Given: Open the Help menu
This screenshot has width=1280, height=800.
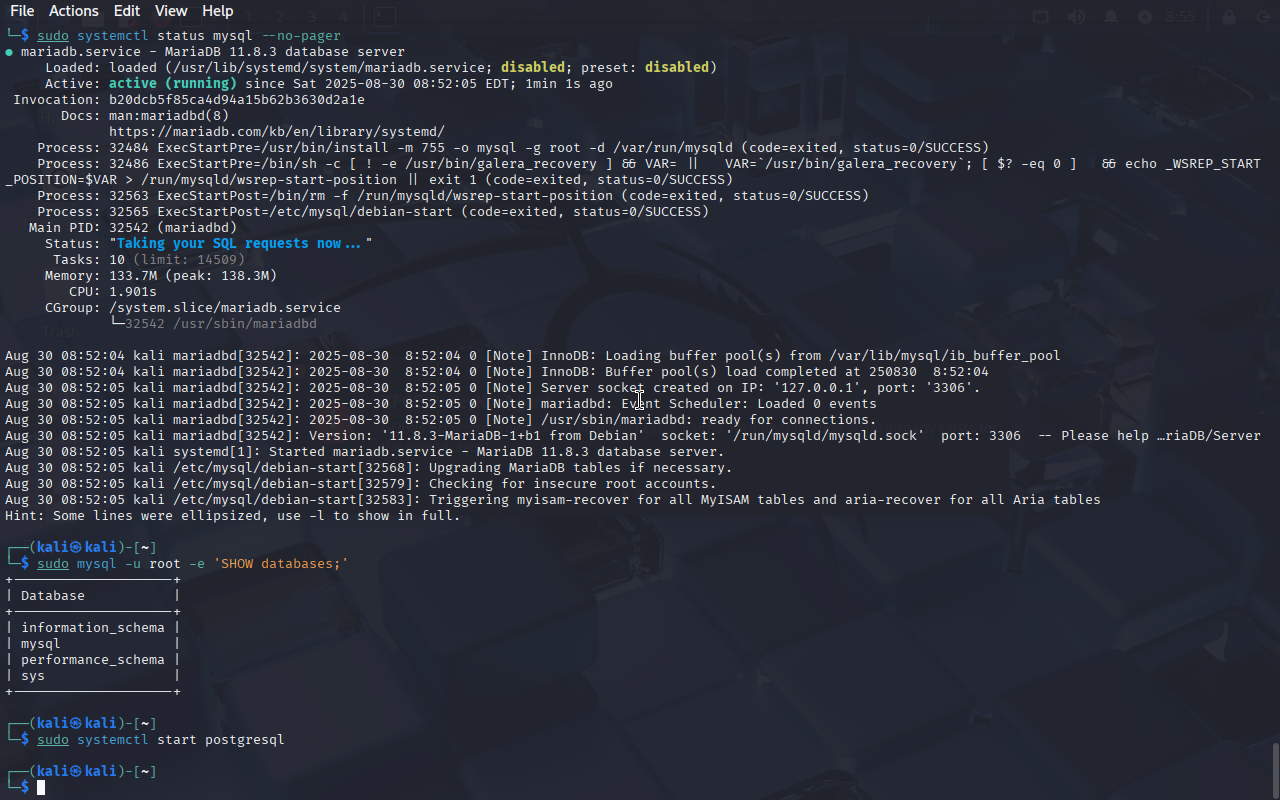Looking at the screenshot, I should tap(217, 11).
